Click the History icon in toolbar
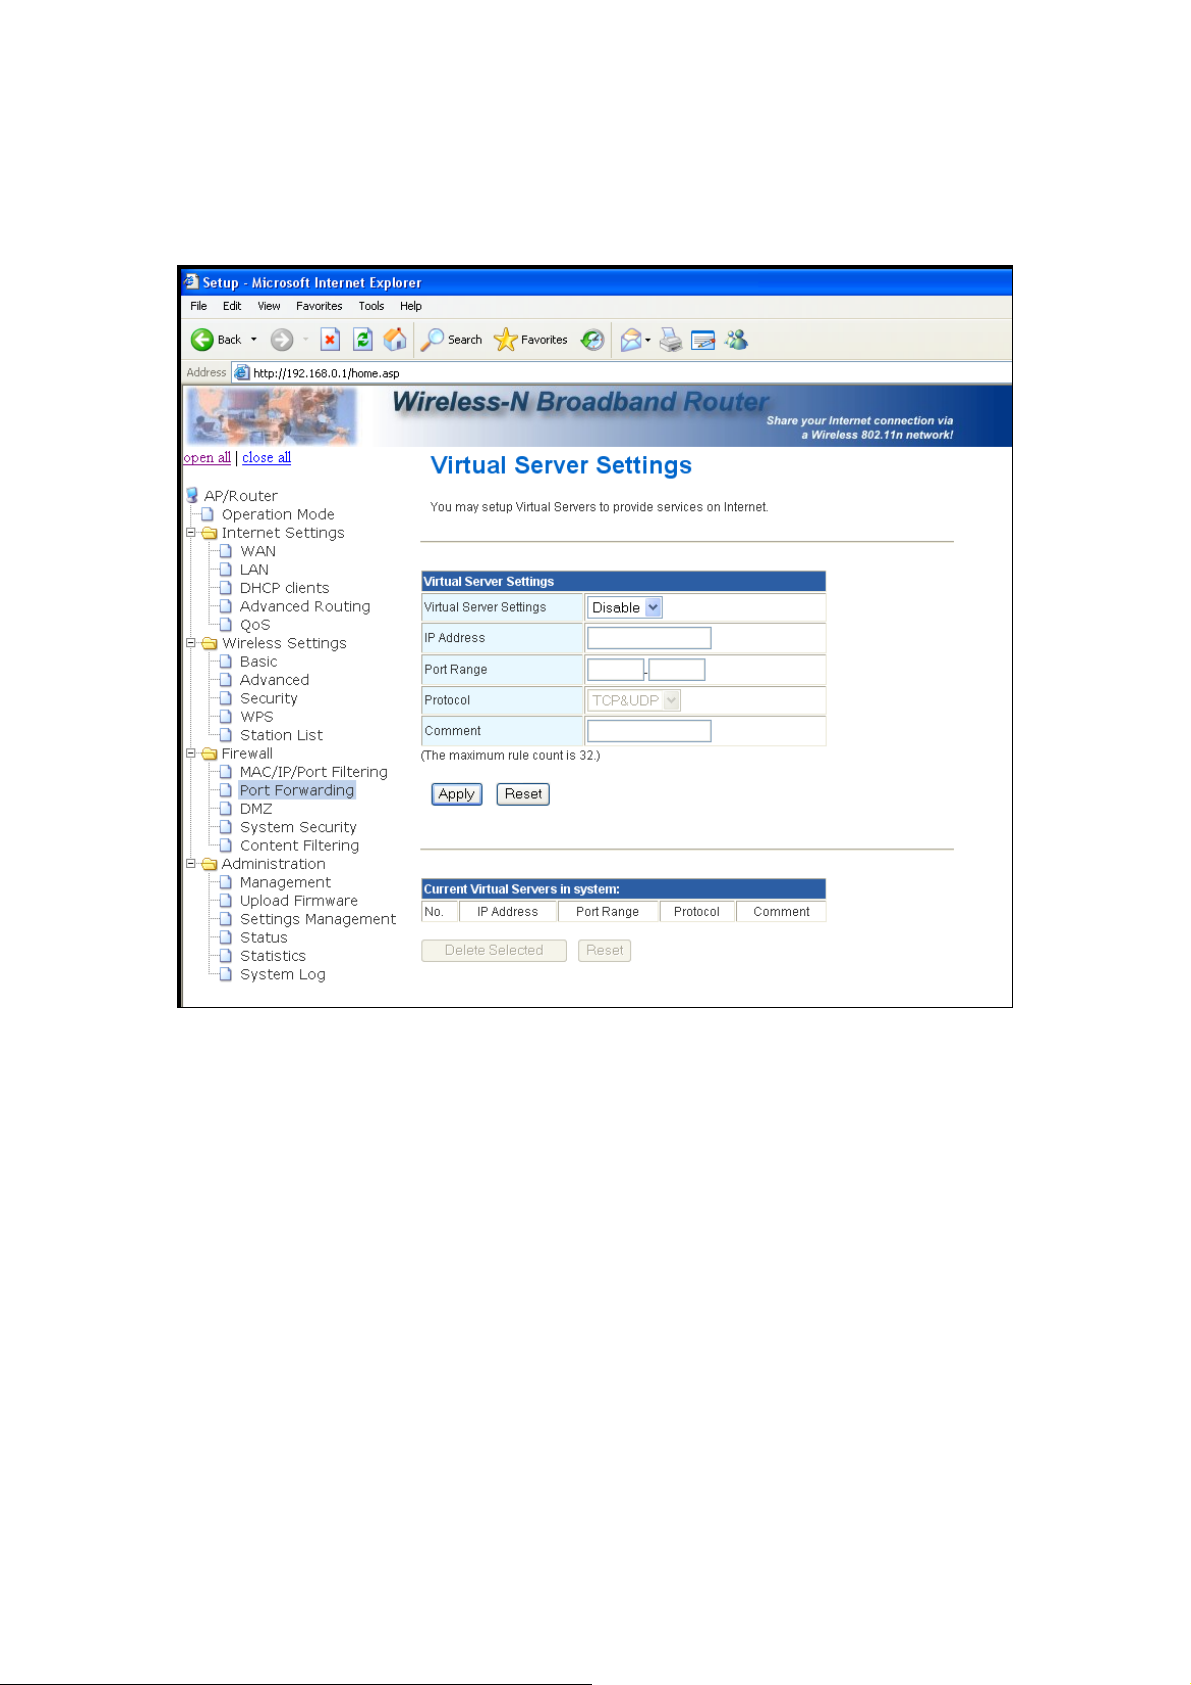 click(593, 340)
